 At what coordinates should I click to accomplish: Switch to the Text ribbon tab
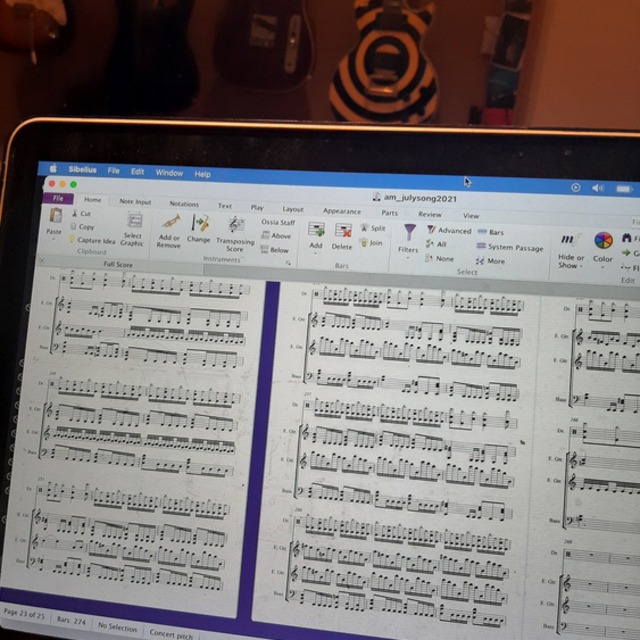224,206
